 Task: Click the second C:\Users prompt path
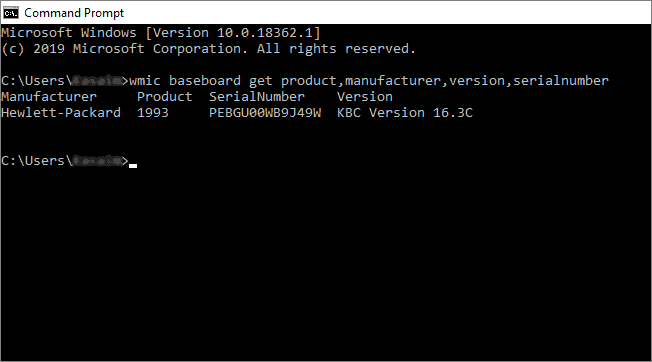click(x=65, y=160)
